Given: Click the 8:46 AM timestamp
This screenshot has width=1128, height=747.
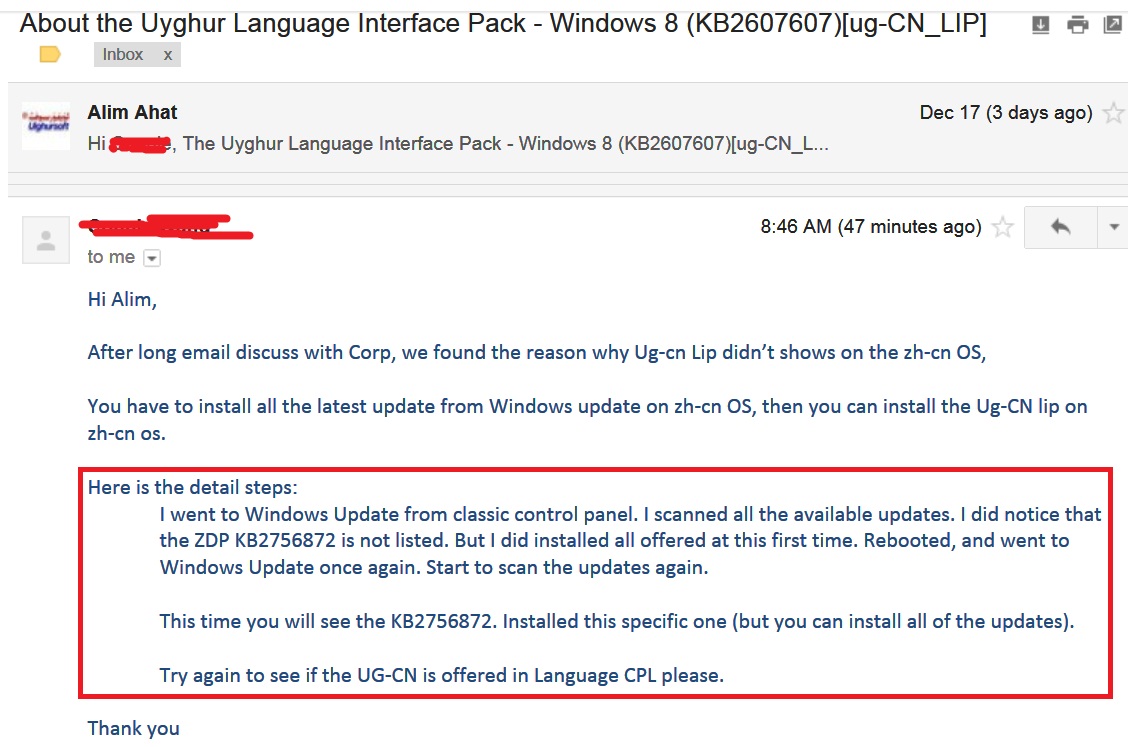Looking at the screenshot, I should (870, 227).
